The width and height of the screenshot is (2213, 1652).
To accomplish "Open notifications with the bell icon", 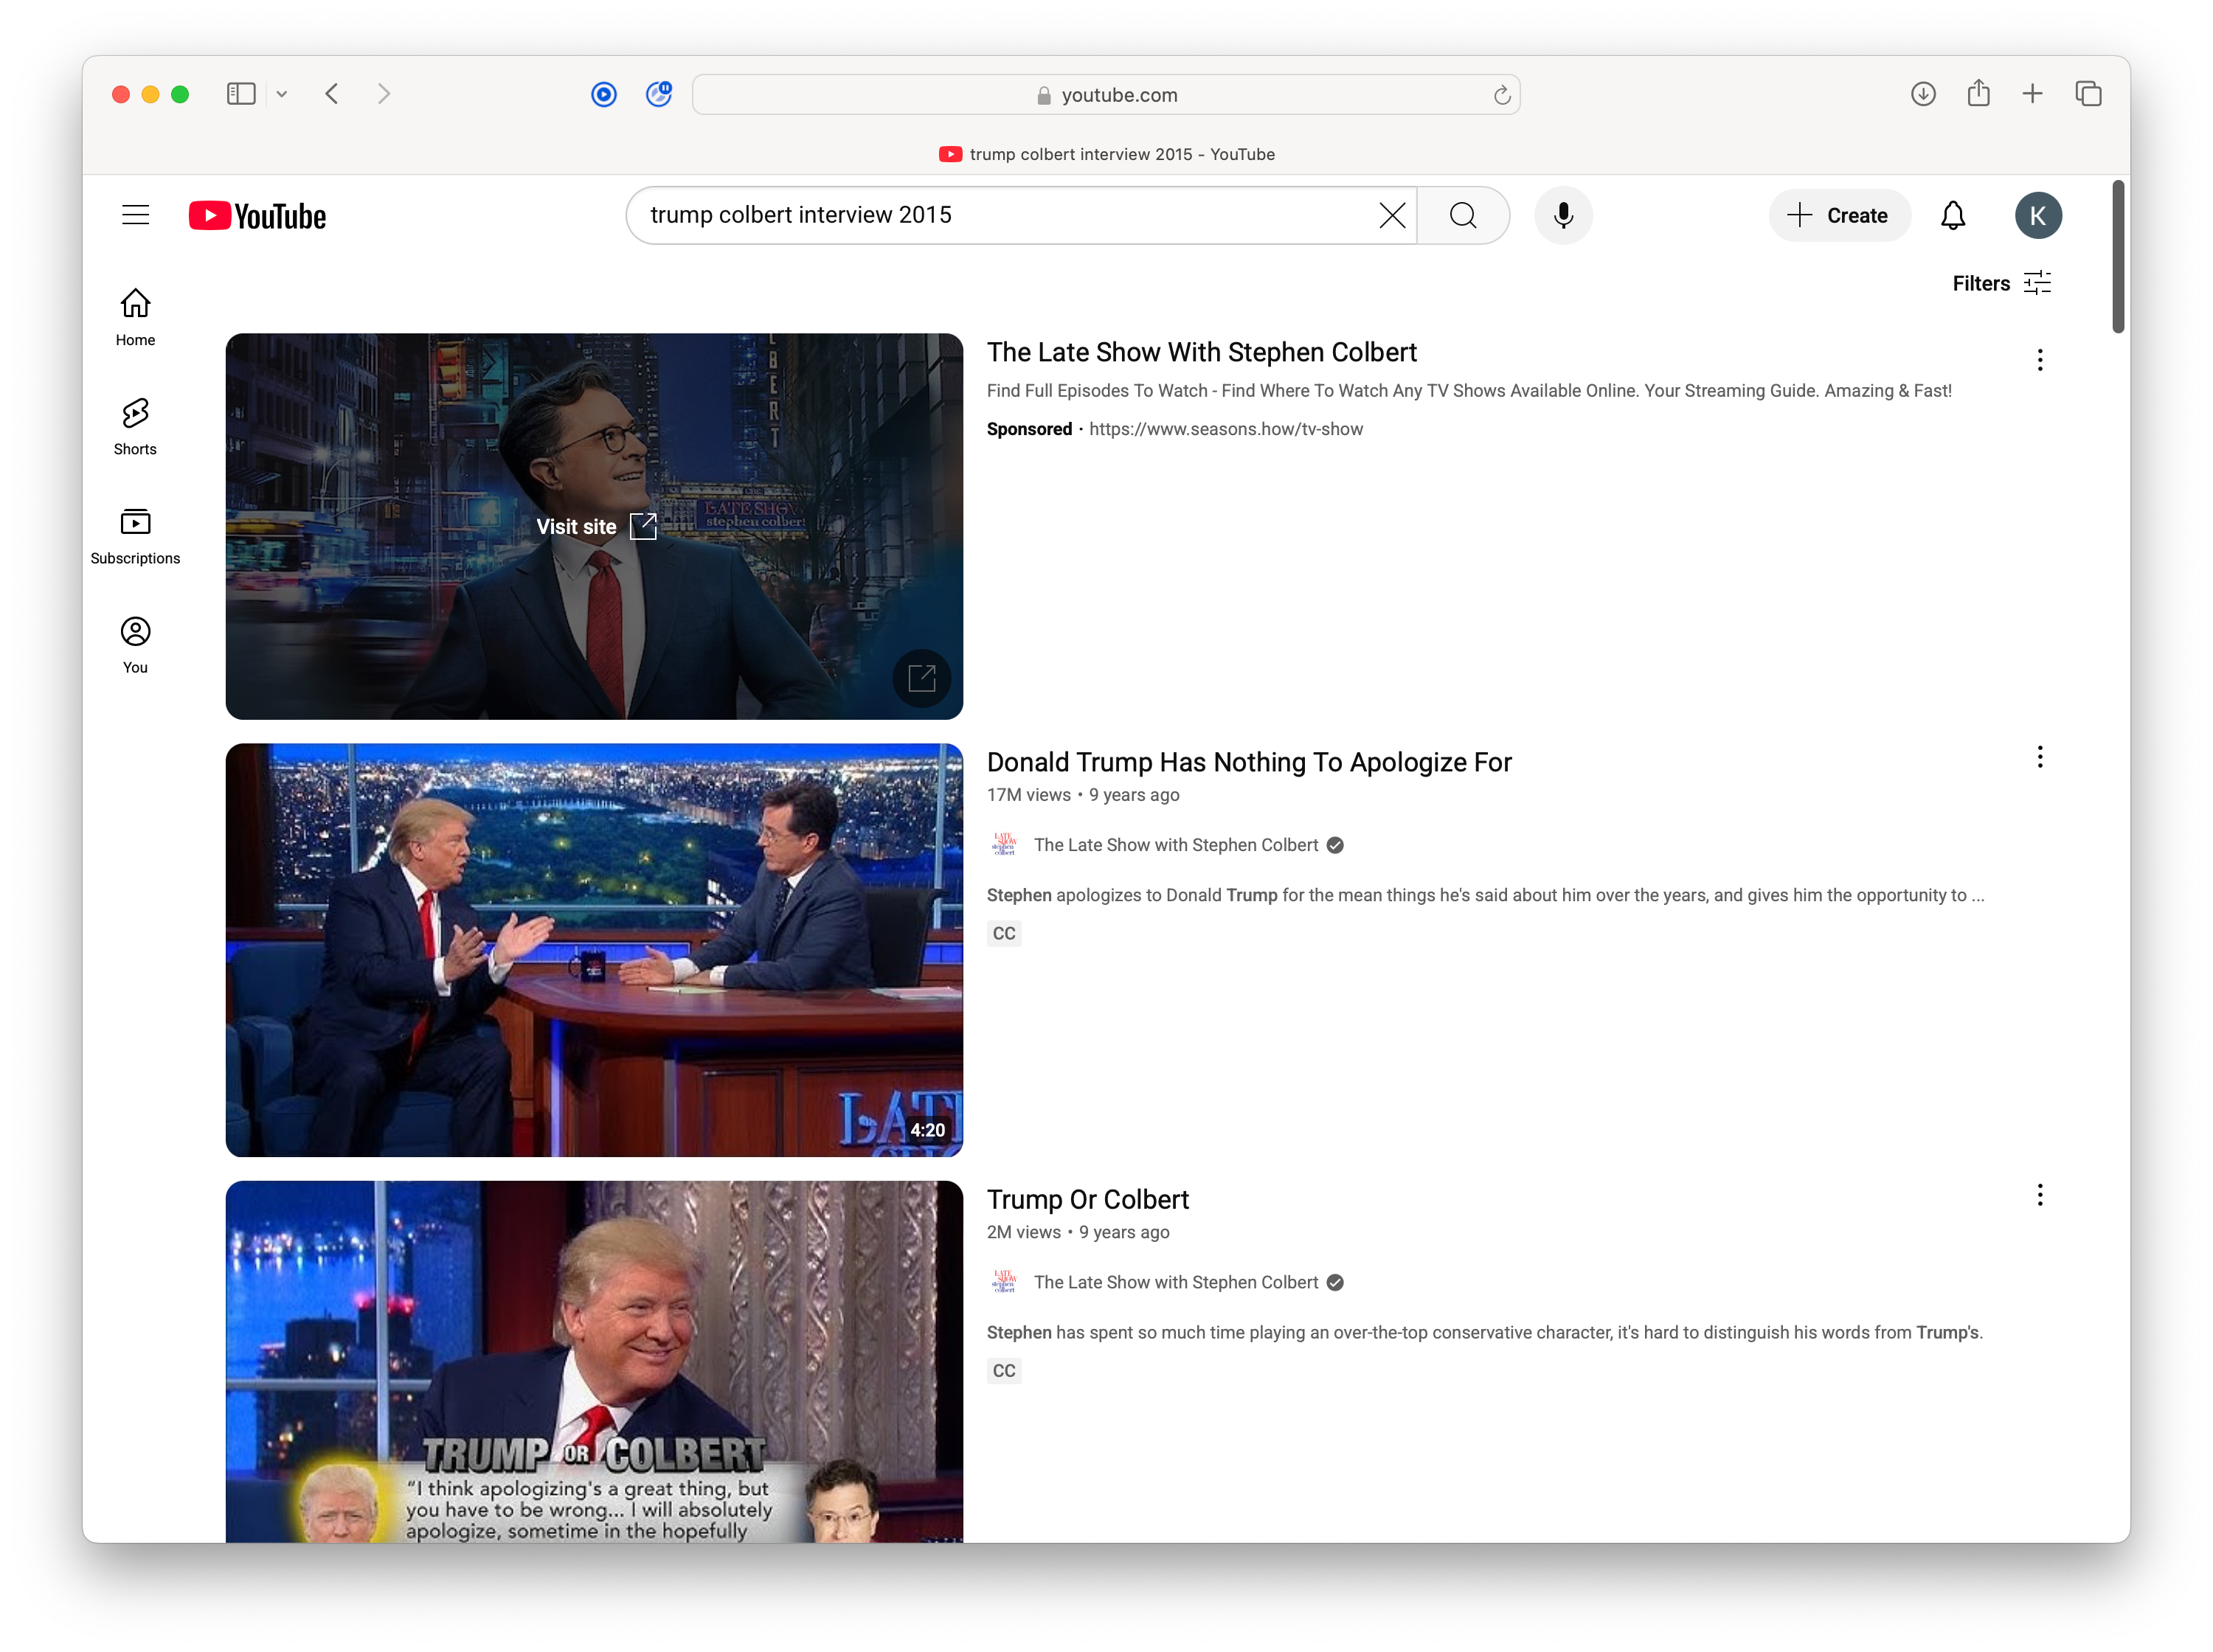I will [x=1952, y=215].
